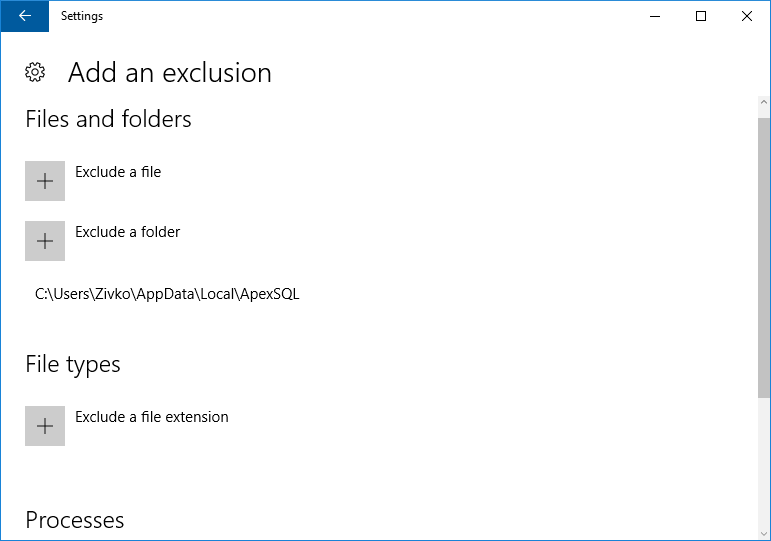This screenshot has height=541, width=771.
Task: Click the 'Settings' title in the title bar
Action: pos(82,16)
